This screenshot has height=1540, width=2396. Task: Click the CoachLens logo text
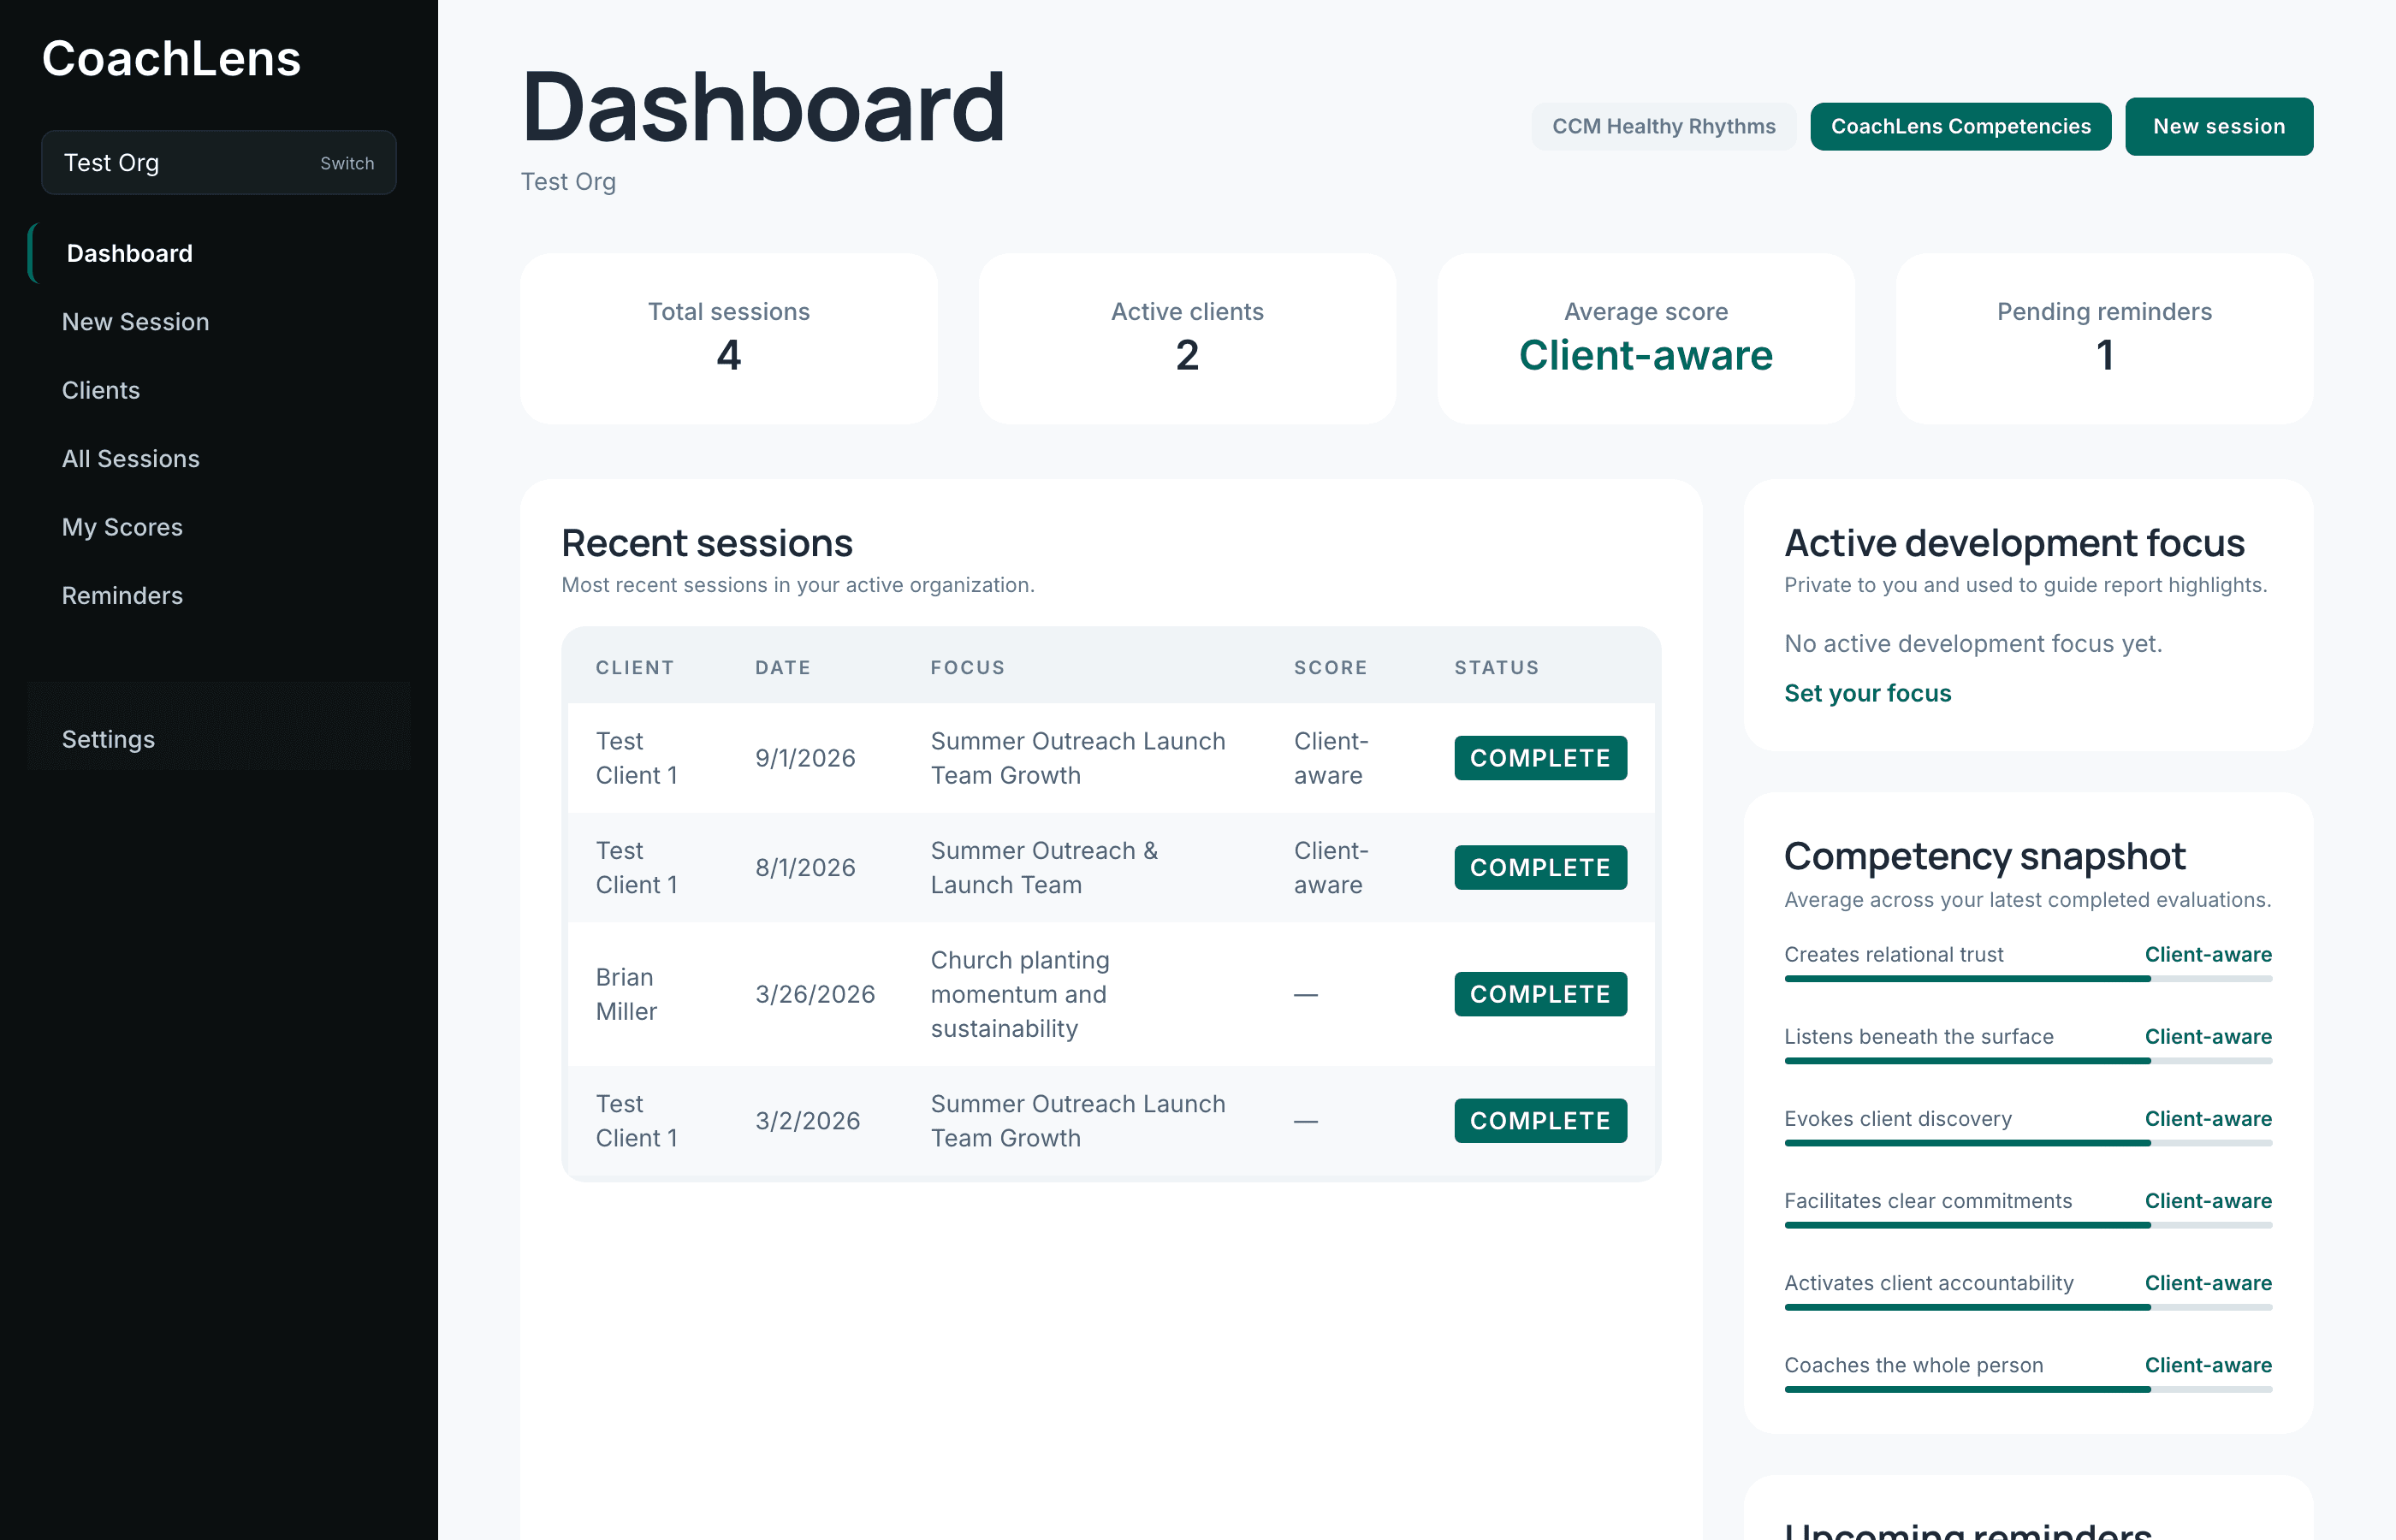coord(171,58)
